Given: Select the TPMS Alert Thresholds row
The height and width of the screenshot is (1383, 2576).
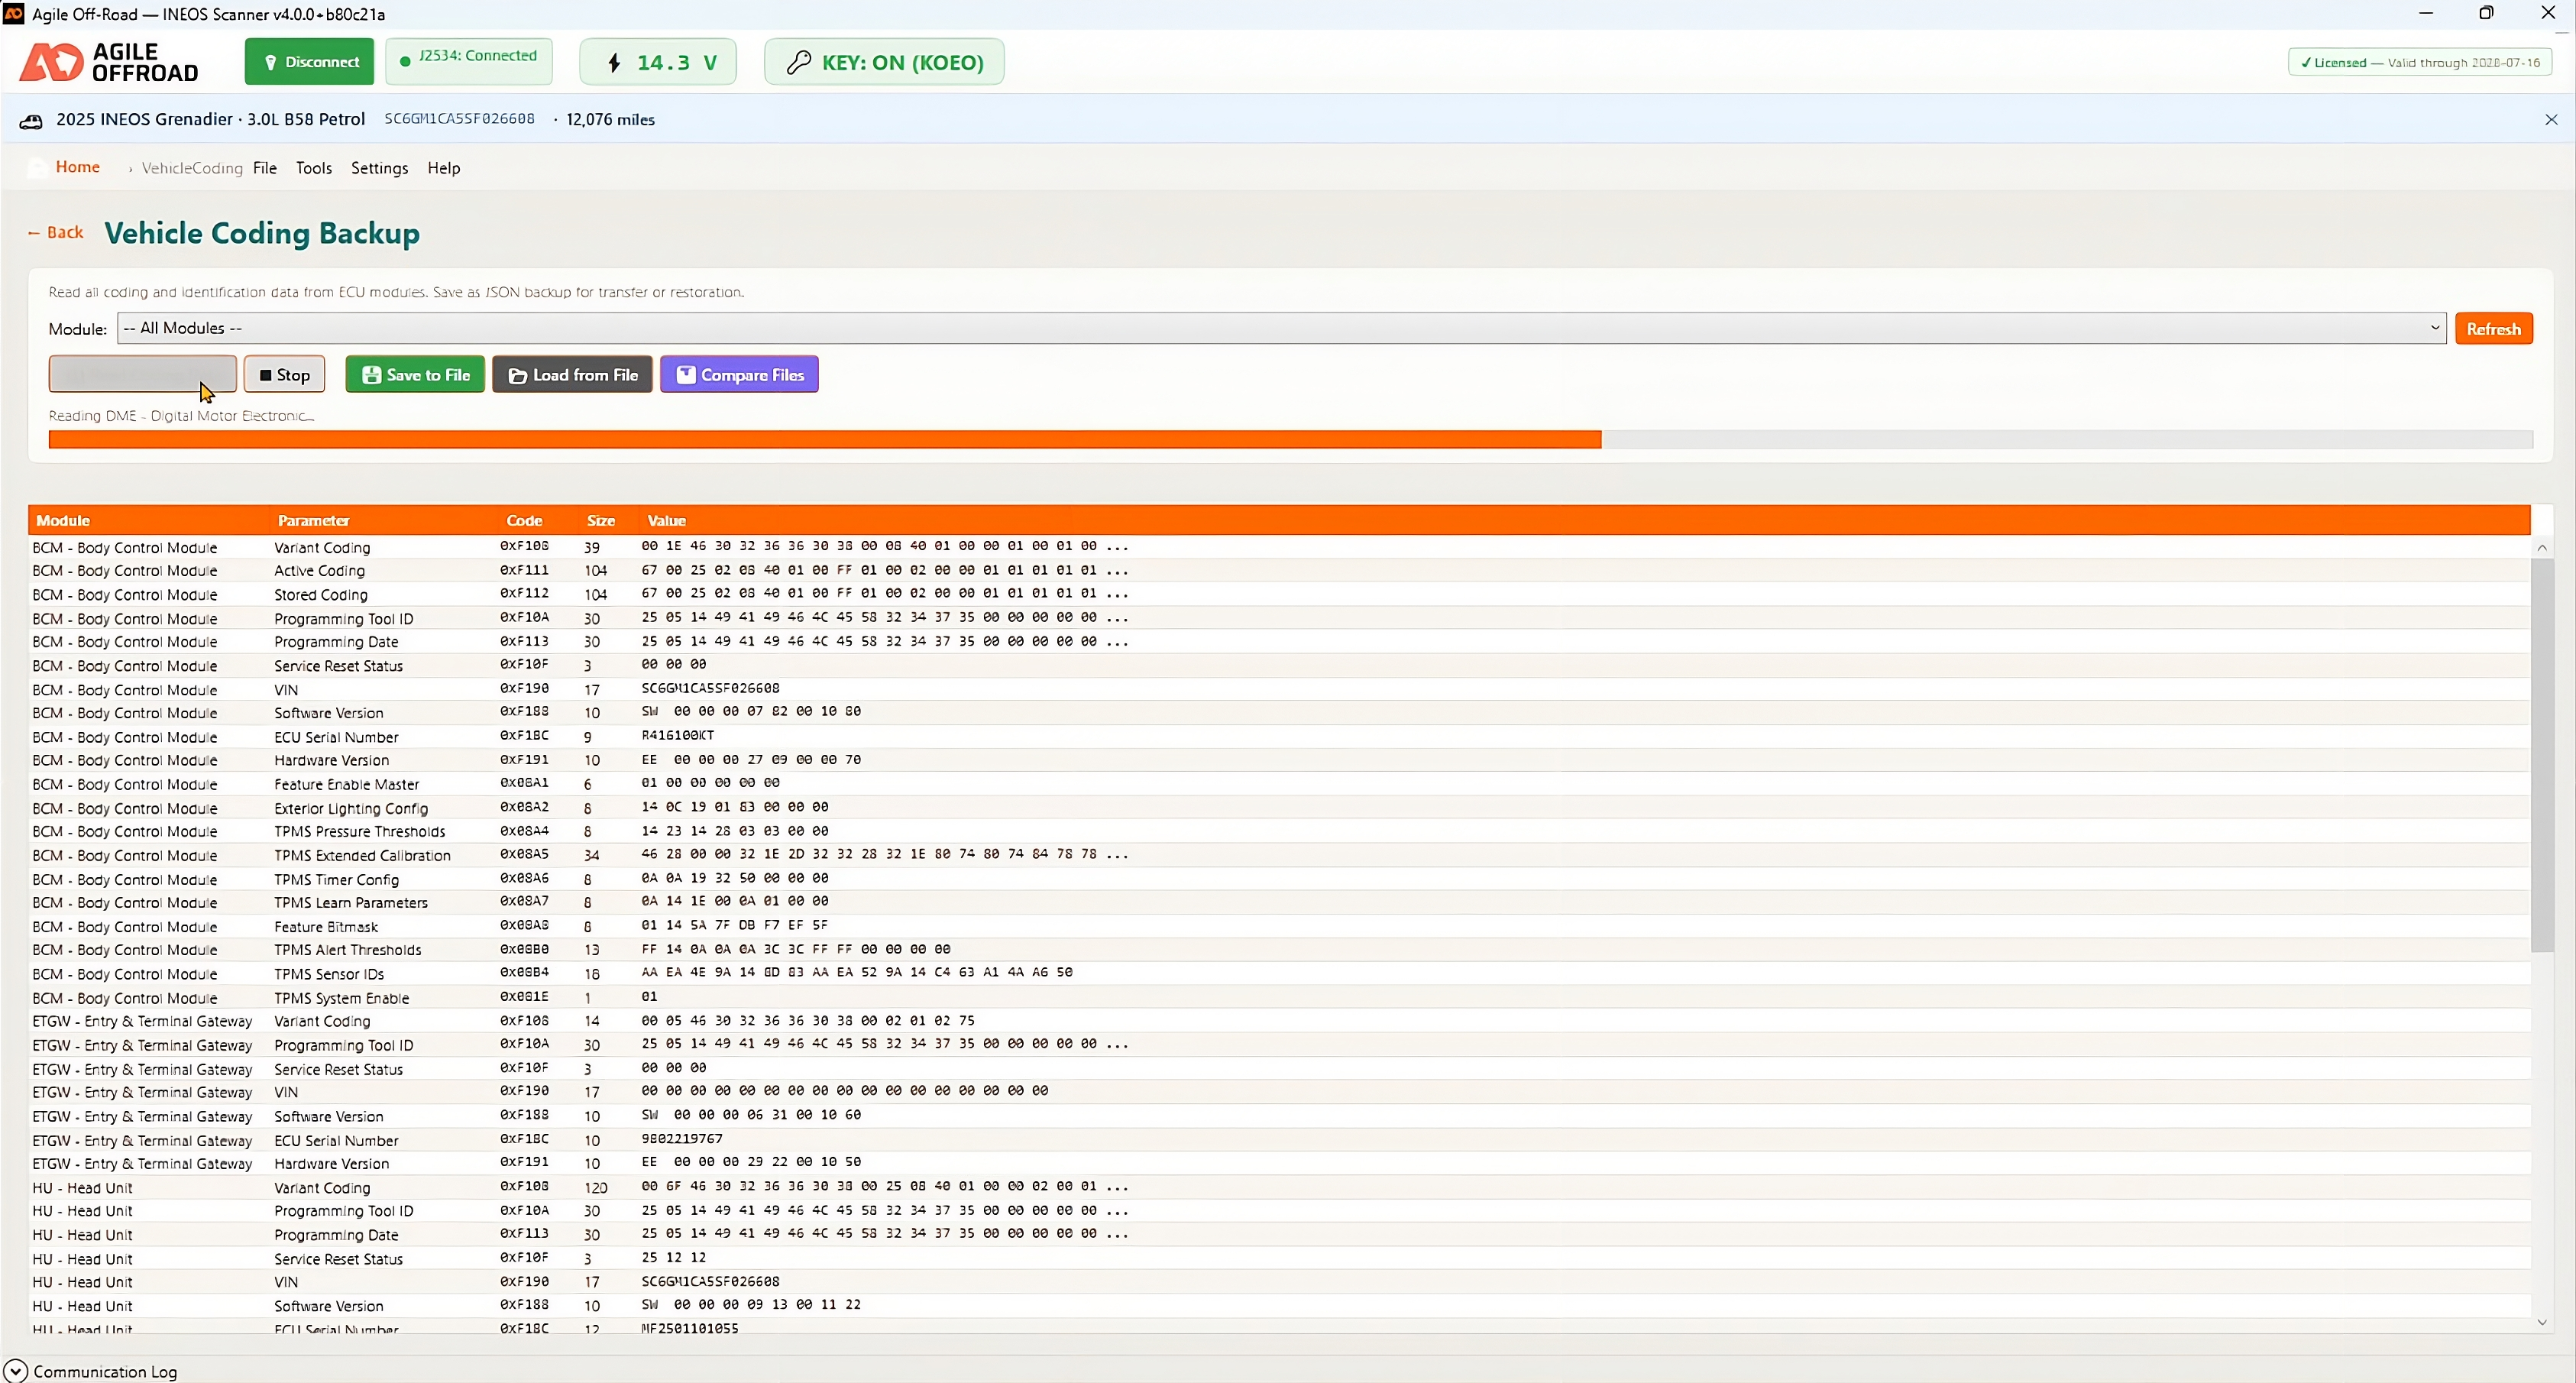Looking at the screenshot, I should pyautogui.click(x=1280, y=950).
